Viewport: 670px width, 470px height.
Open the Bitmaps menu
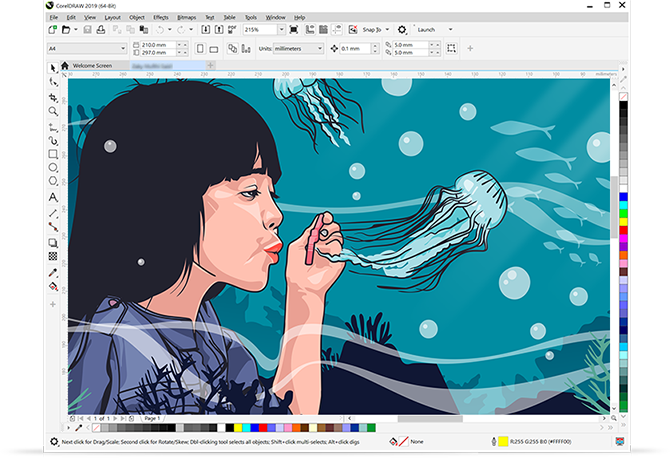coord(186,18)
